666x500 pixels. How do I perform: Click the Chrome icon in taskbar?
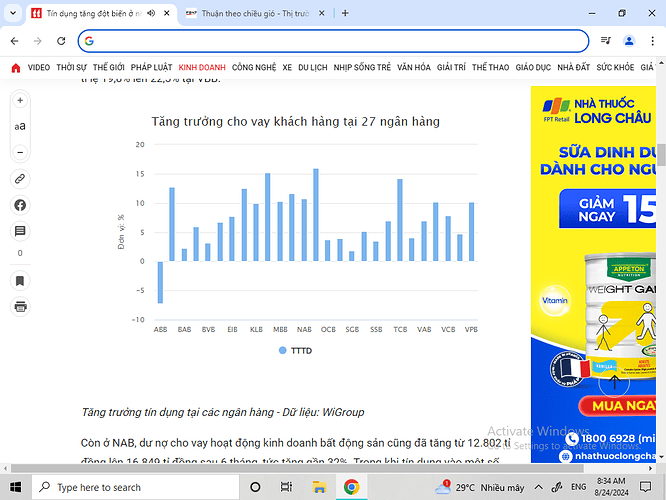(x=351, y=487)
